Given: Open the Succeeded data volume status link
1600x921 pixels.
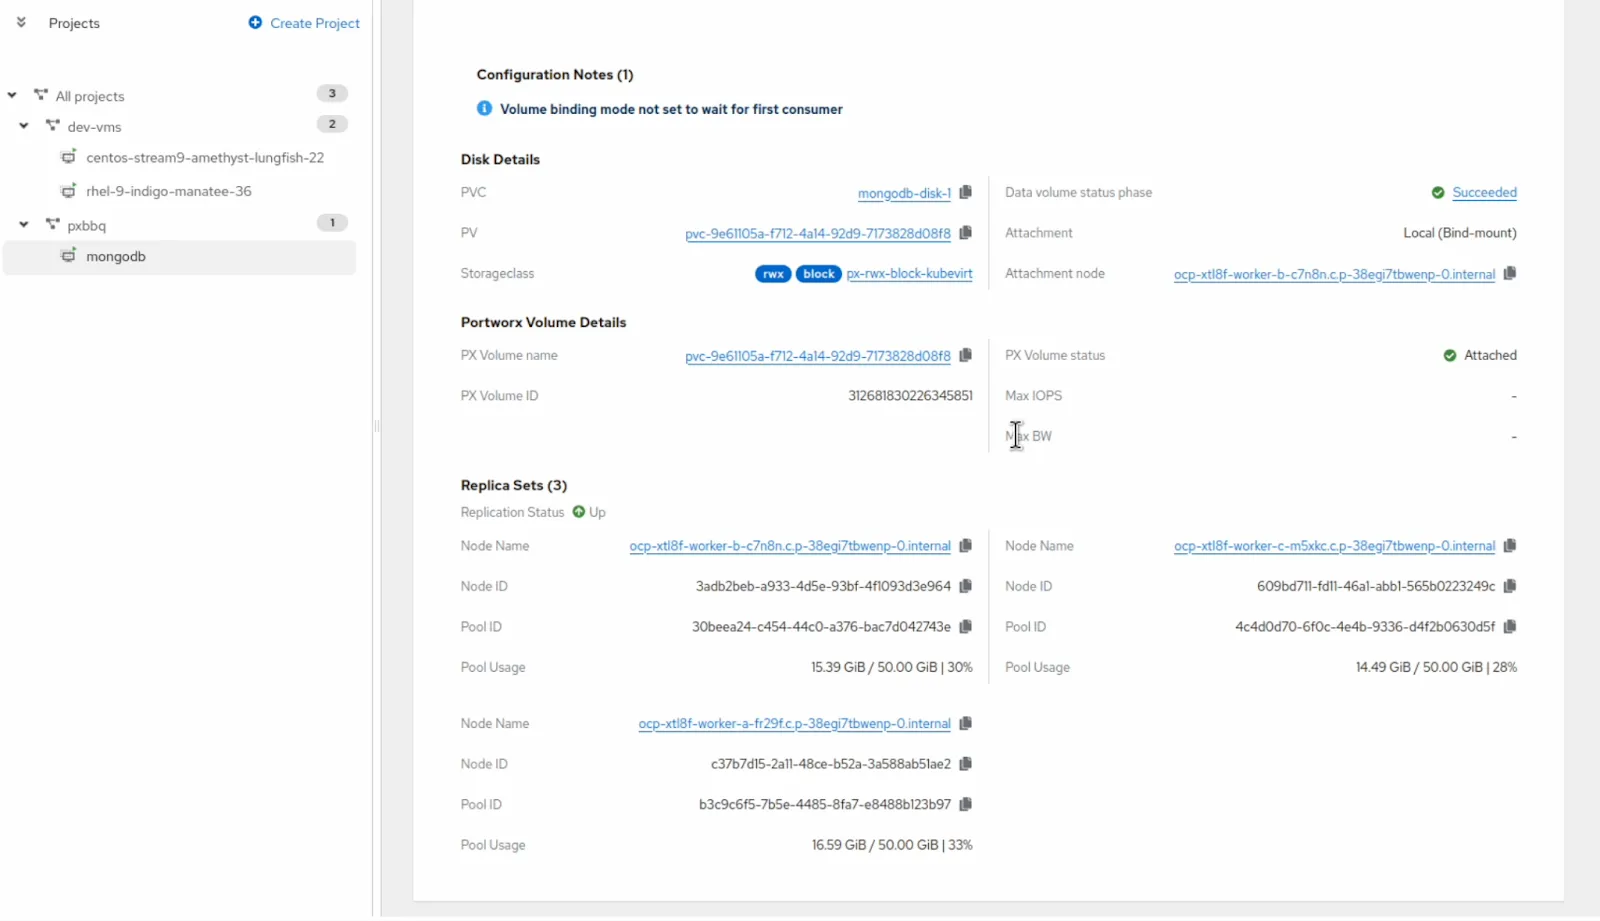Looking at the screenshot, I should 1484,193.
